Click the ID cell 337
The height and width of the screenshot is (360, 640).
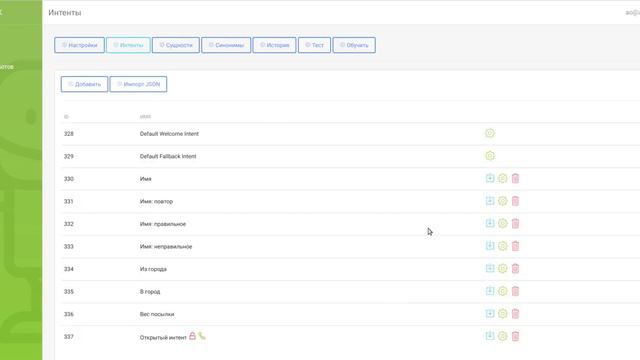click(69, 336)
